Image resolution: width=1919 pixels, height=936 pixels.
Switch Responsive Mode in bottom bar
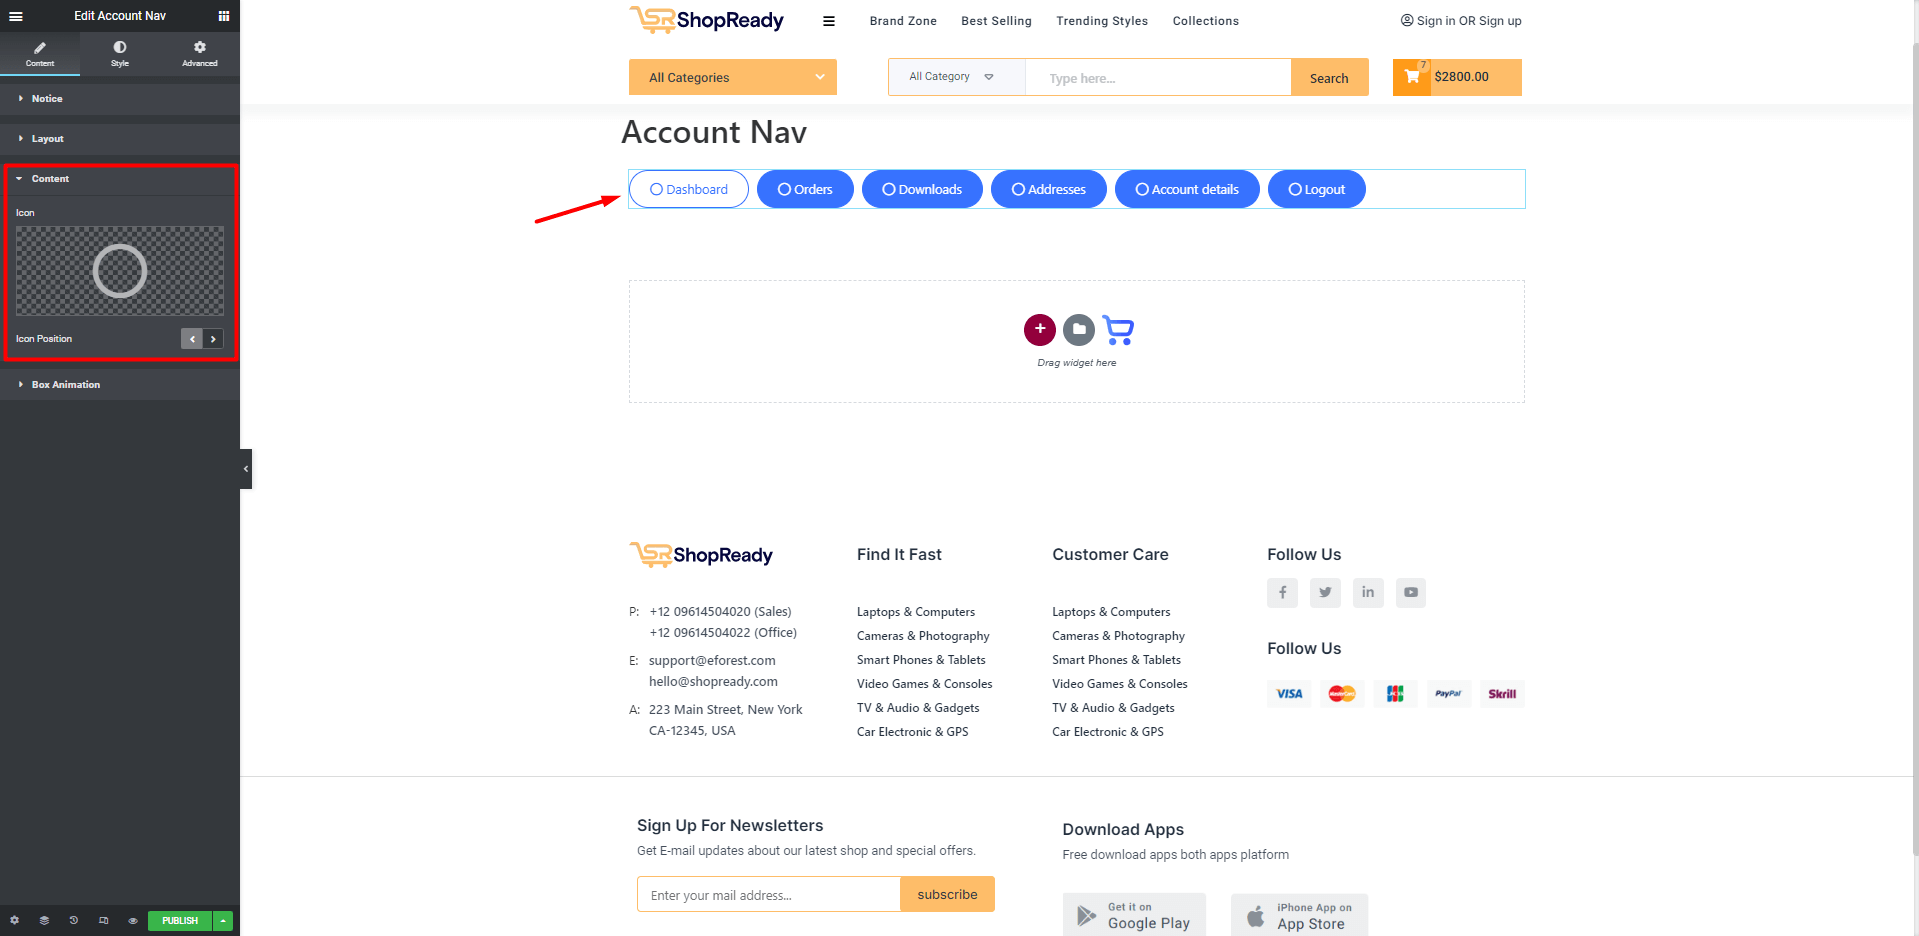103,920
